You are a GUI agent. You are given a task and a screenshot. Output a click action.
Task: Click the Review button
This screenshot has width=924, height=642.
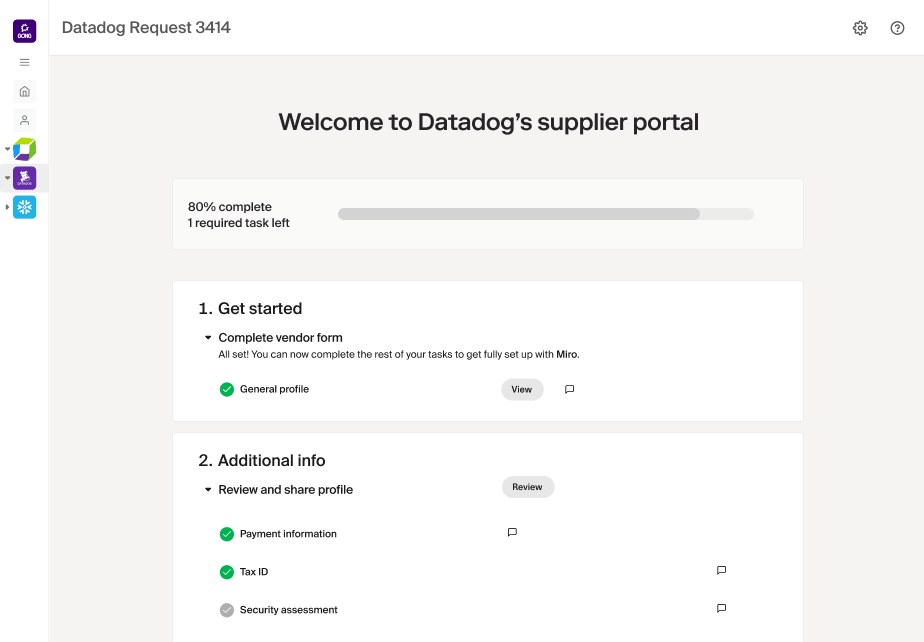point(527,487)
